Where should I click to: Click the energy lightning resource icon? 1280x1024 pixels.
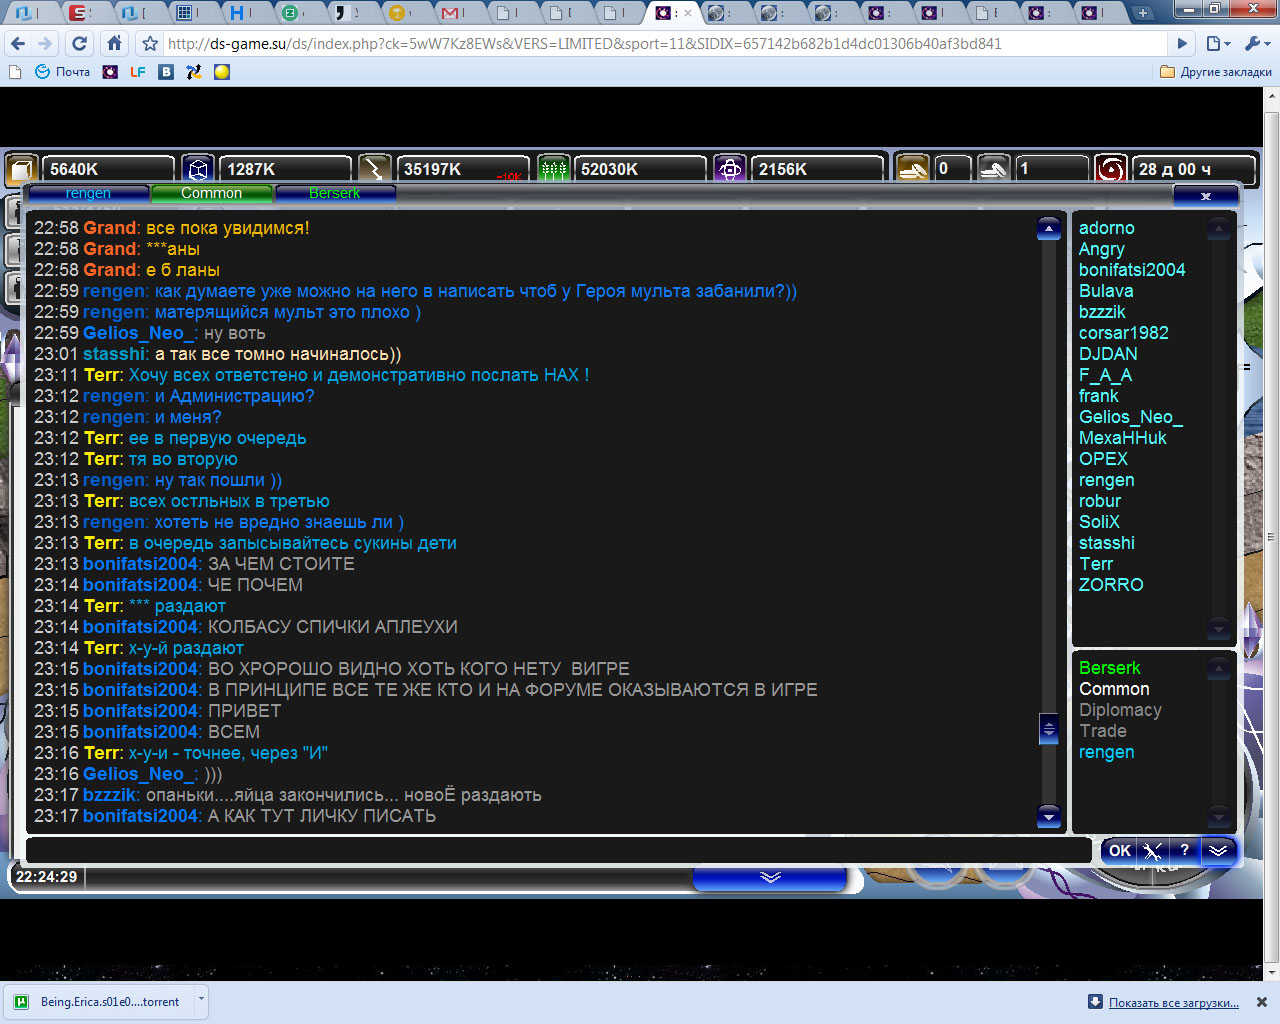(x=375, y=169)
